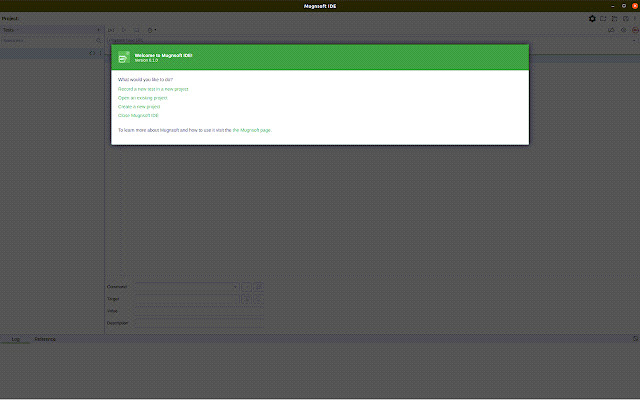Click the Target input field

(x=187, y=299)
